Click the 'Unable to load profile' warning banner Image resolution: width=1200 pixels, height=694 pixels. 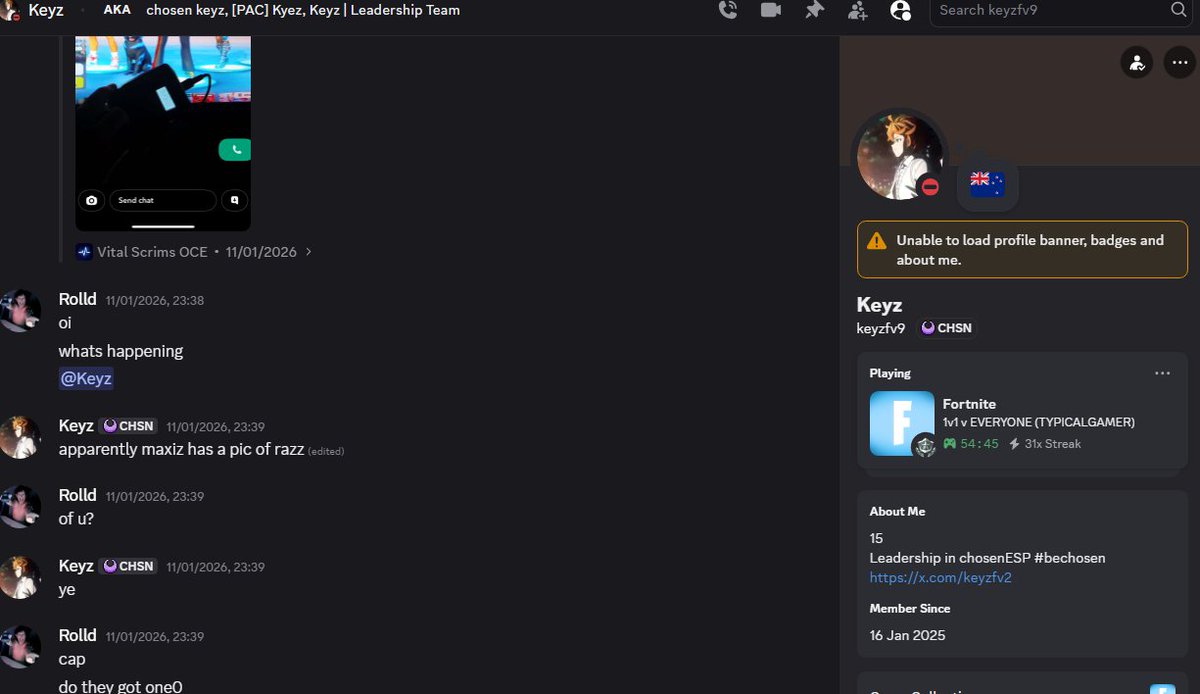(1022, 250)
